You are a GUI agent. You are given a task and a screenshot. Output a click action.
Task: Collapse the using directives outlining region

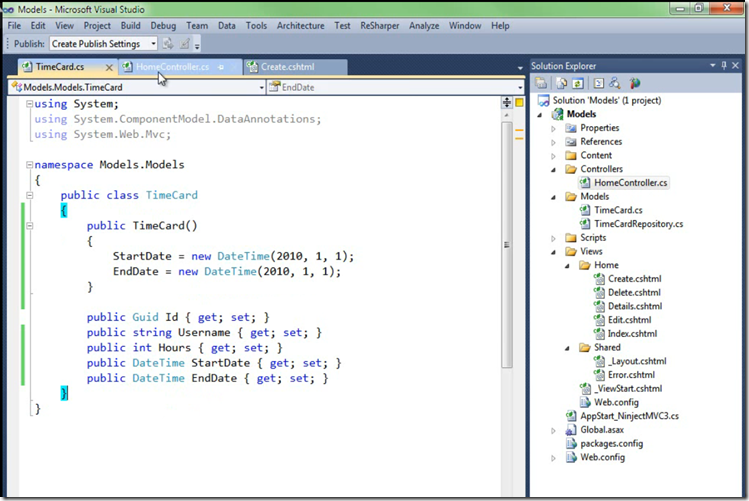pyautogui.click(x=30, y=104)
